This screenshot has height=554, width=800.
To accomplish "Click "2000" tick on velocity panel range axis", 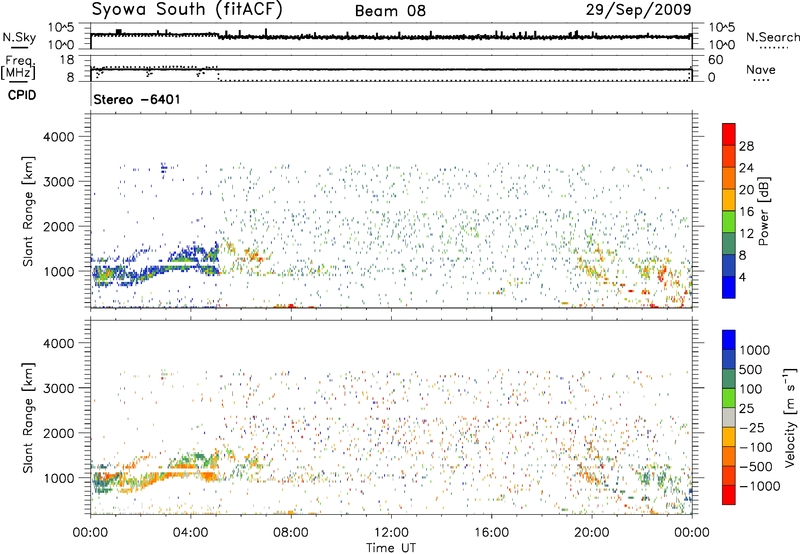I will point(58,433).
